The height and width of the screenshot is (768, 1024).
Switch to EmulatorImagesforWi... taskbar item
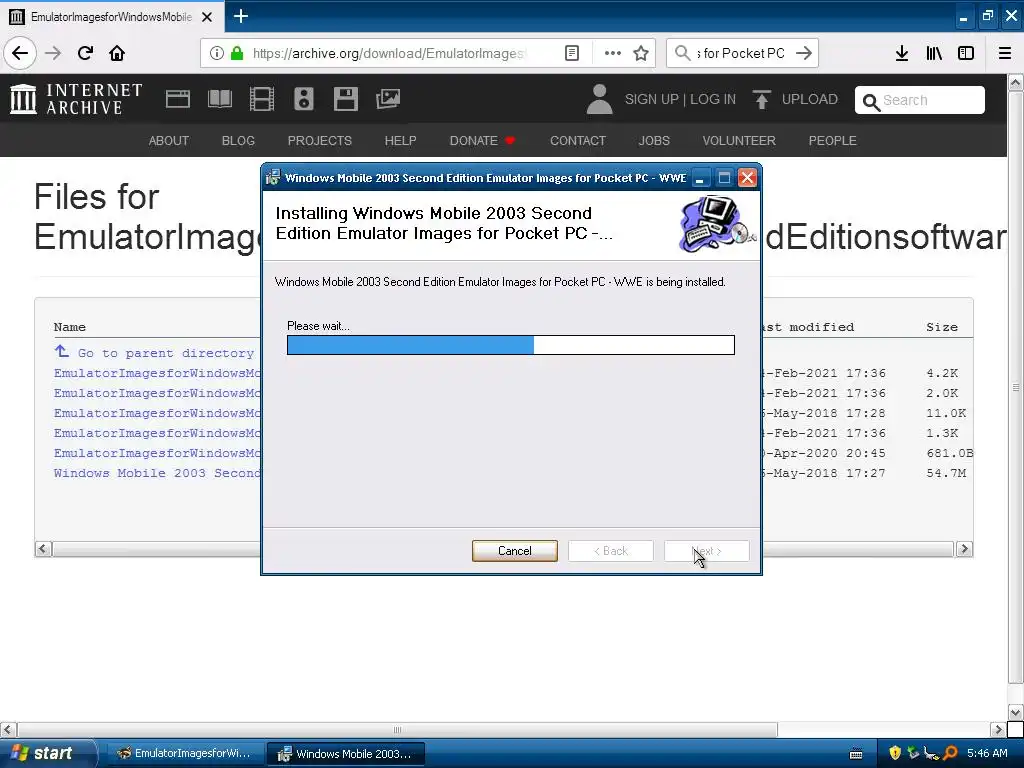(184, 753)
